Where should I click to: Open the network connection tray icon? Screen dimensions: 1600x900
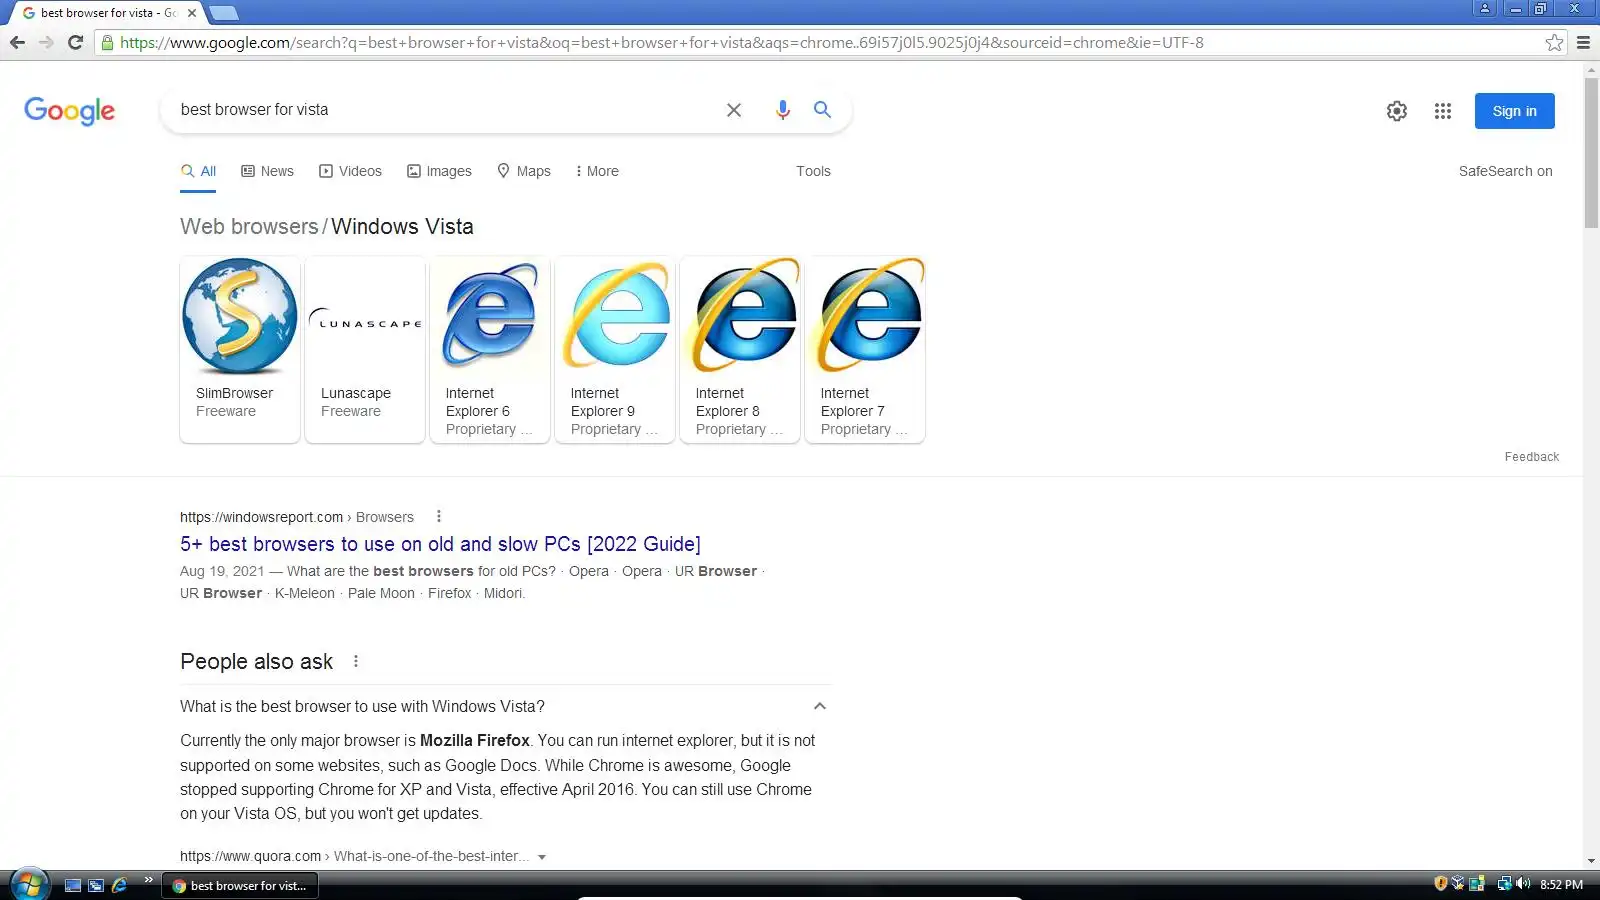[x=1504, y=884]
